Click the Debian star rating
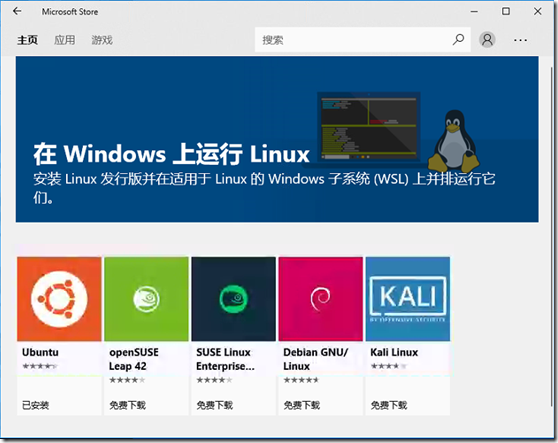Screen dimensions: 558x443 [x=301, y=380]
